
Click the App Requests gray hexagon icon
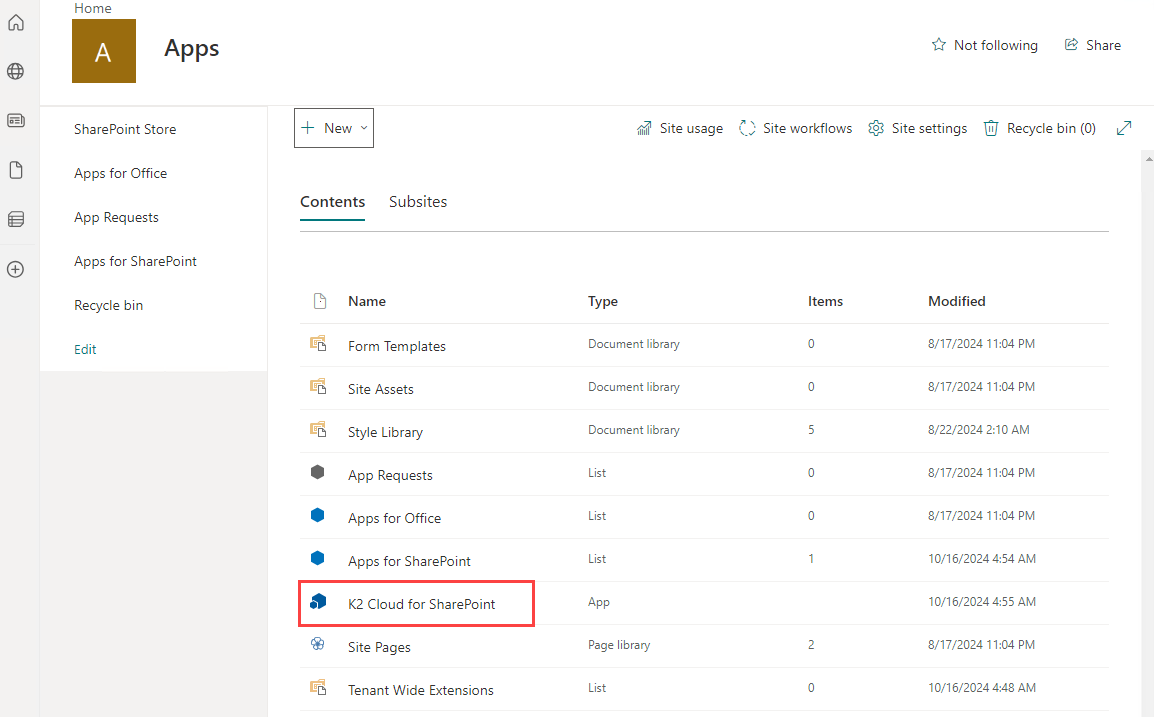point(317,472)
